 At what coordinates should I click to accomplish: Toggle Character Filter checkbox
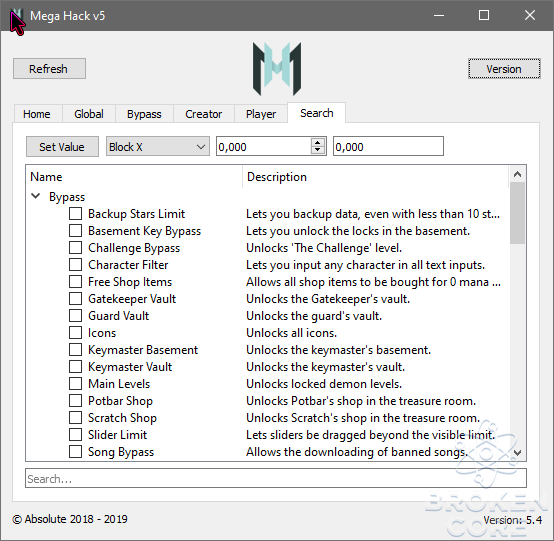[75, 264]
